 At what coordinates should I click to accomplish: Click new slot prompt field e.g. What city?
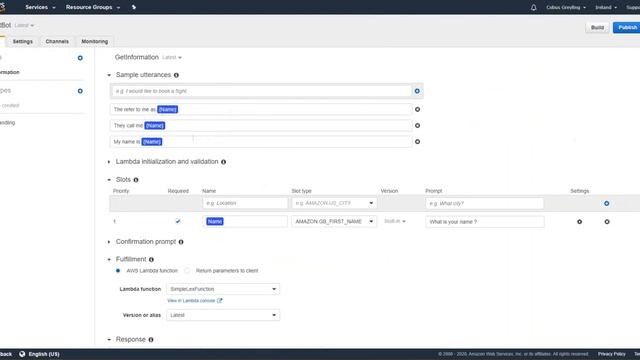(484, 203)
